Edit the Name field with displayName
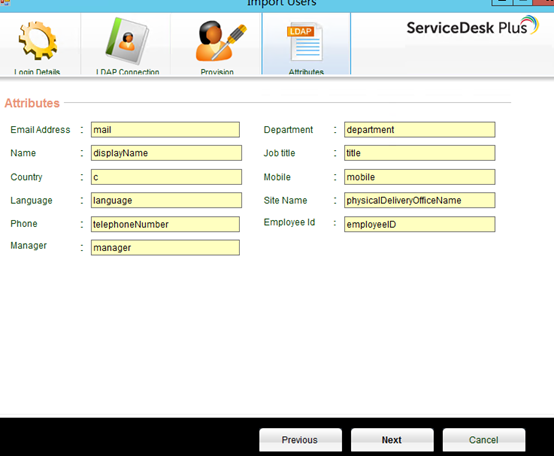Image resolution: width=554 pixels, height=456 pixels. [166, 153]
